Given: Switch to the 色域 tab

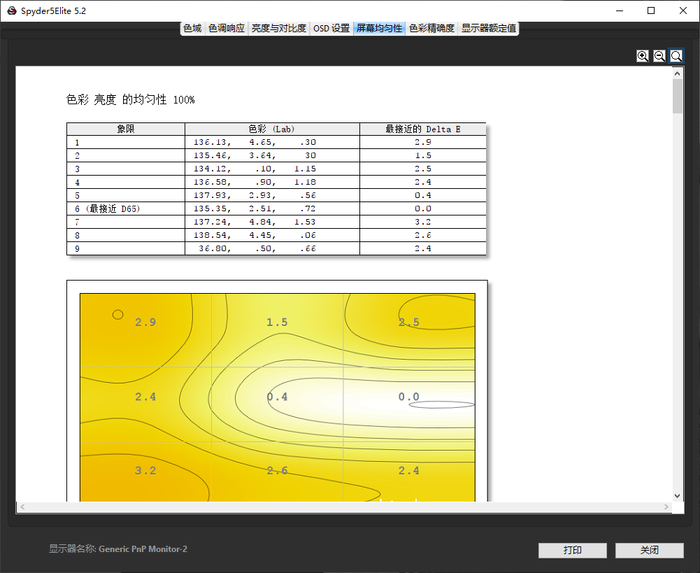Looking at the screenshot, I should (193, 29).
